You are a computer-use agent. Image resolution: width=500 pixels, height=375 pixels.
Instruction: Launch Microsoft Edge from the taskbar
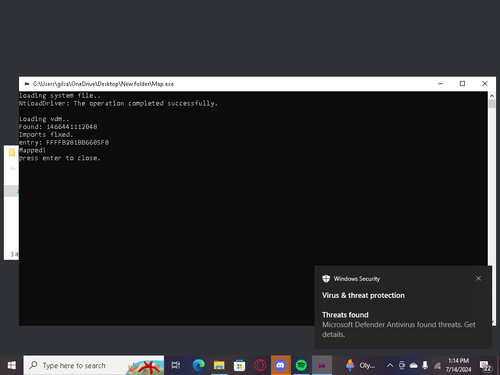pyautogui.click(x=199, y=365)
